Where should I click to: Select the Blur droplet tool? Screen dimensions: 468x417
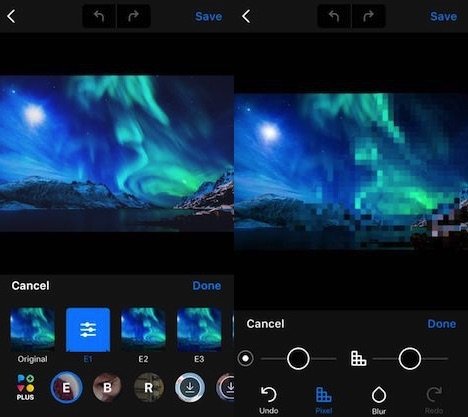(x=379, y=400)
